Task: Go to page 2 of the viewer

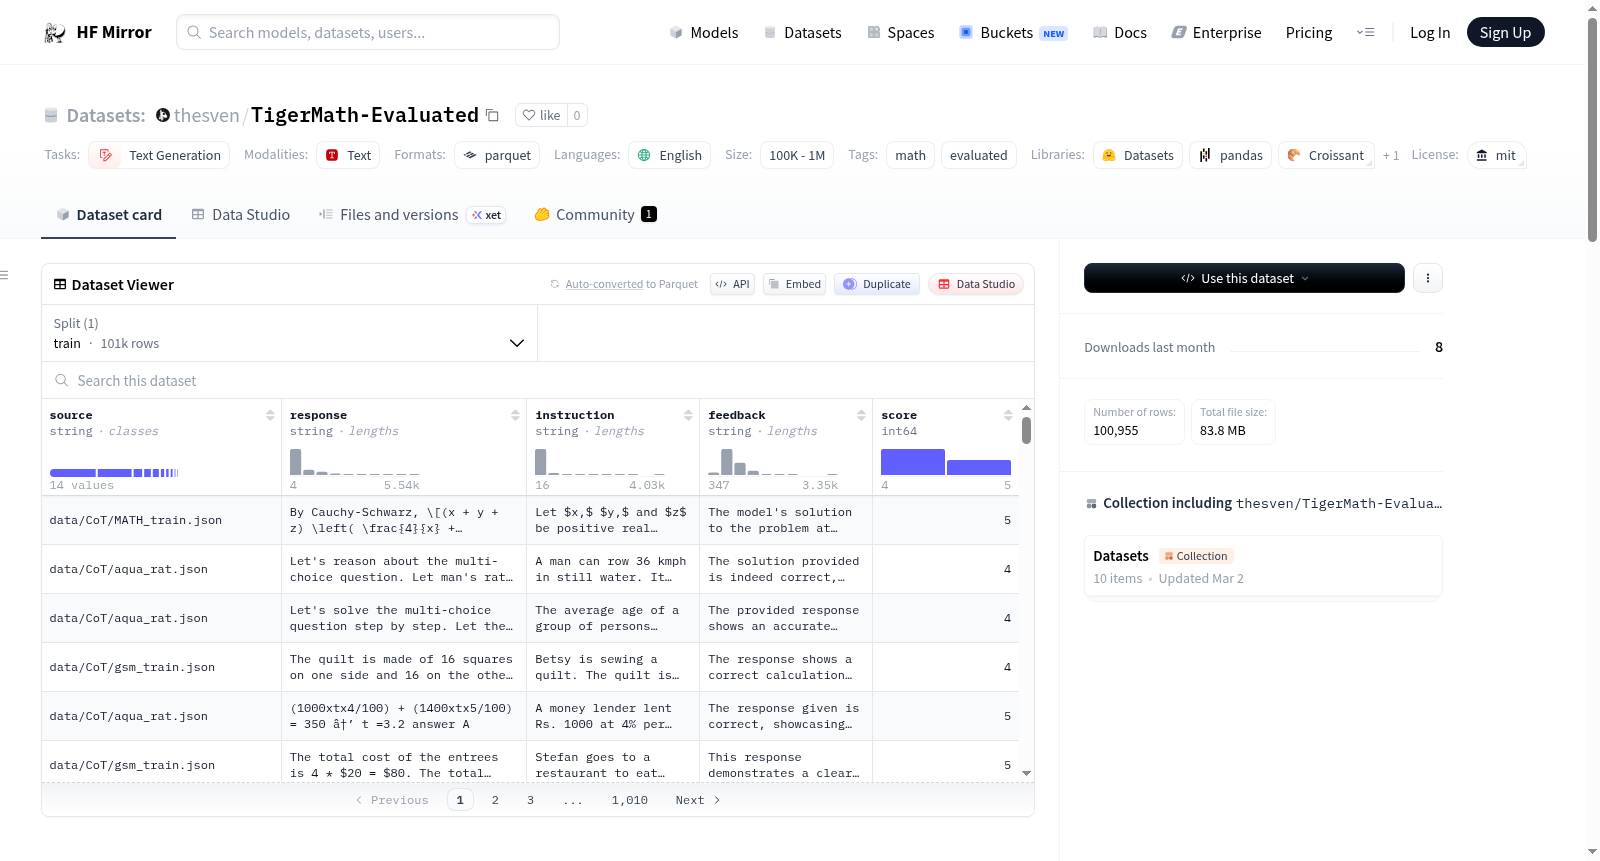Action: click(x=495, y=800)
